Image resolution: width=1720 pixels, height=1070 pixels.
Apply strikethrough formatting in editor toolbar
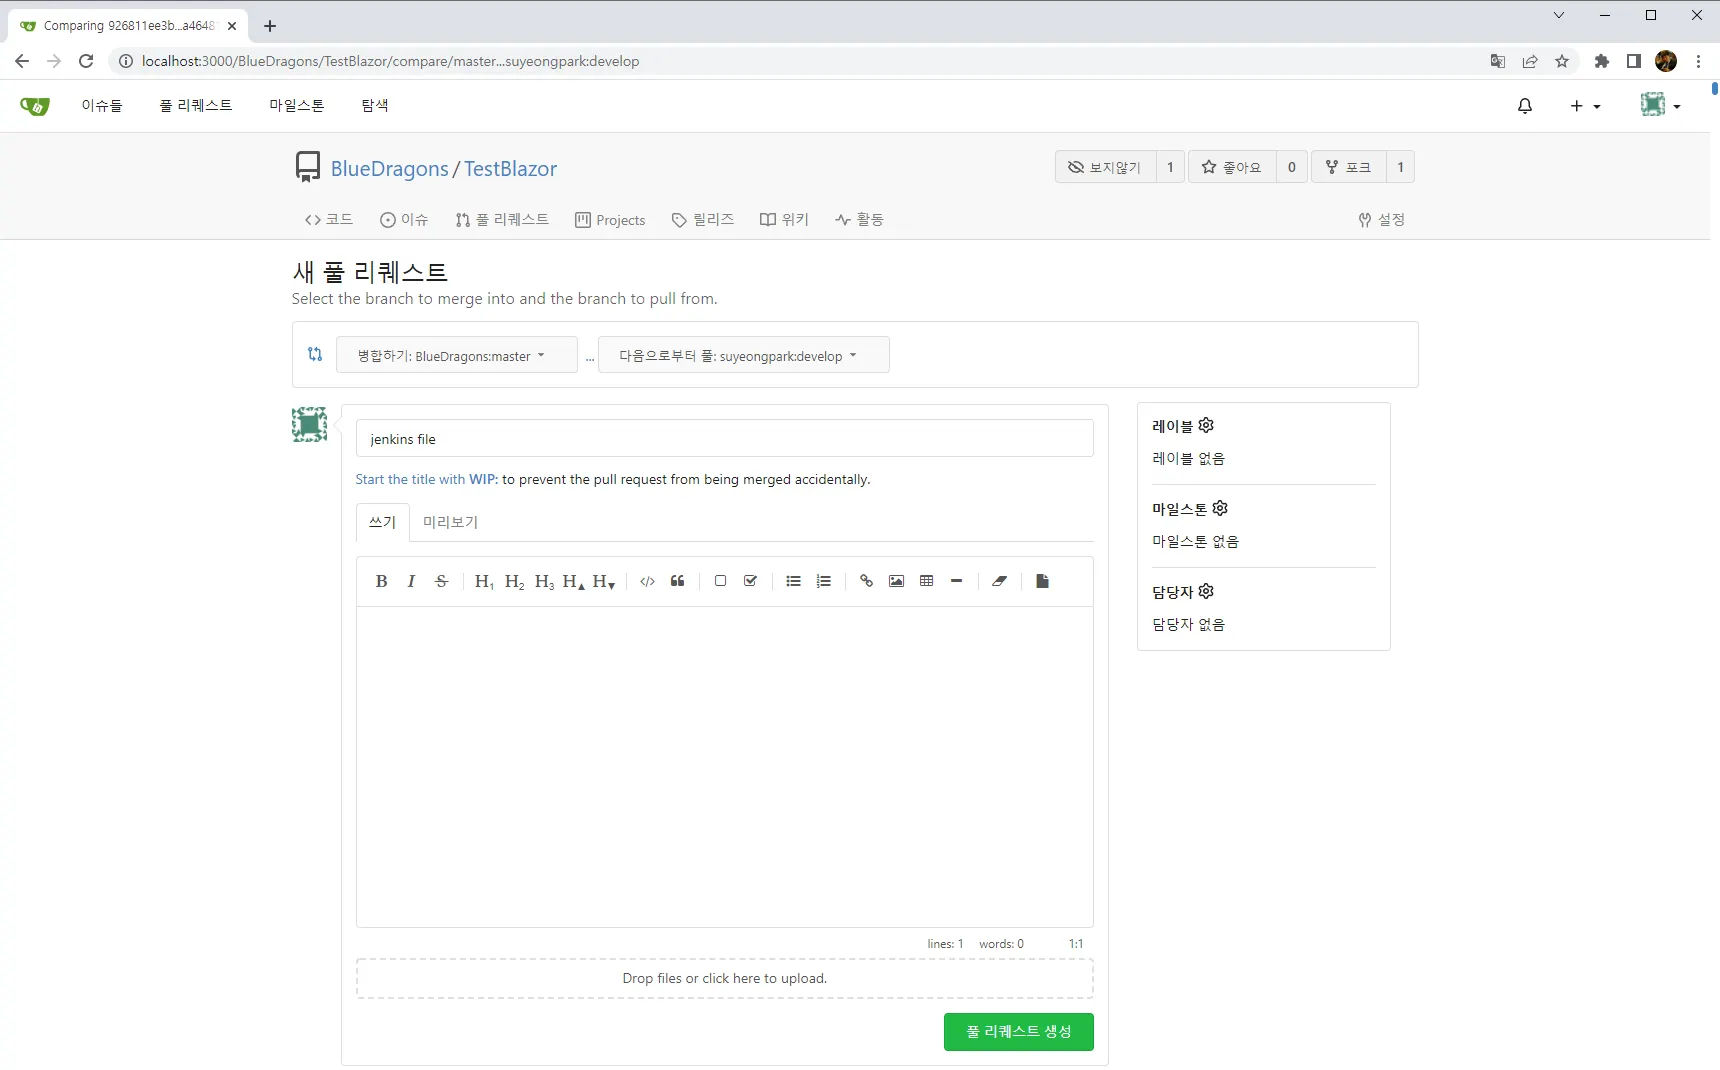(441, 581)
